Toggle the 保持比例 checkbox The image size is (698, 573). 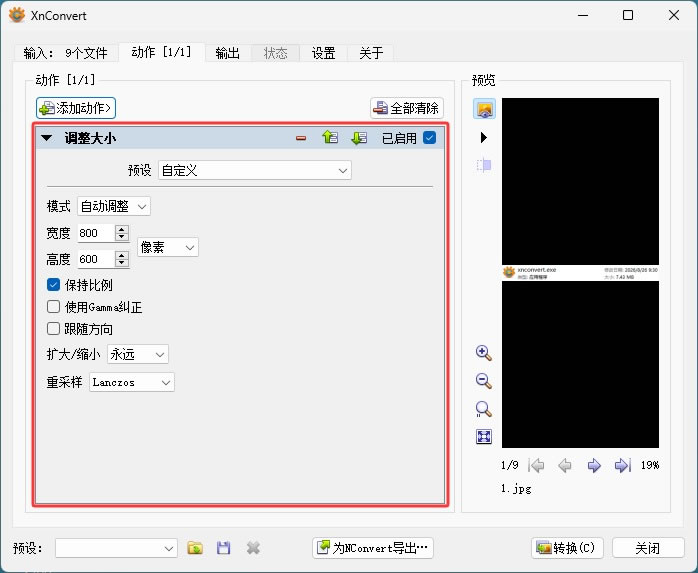click(x=53, y=284)
